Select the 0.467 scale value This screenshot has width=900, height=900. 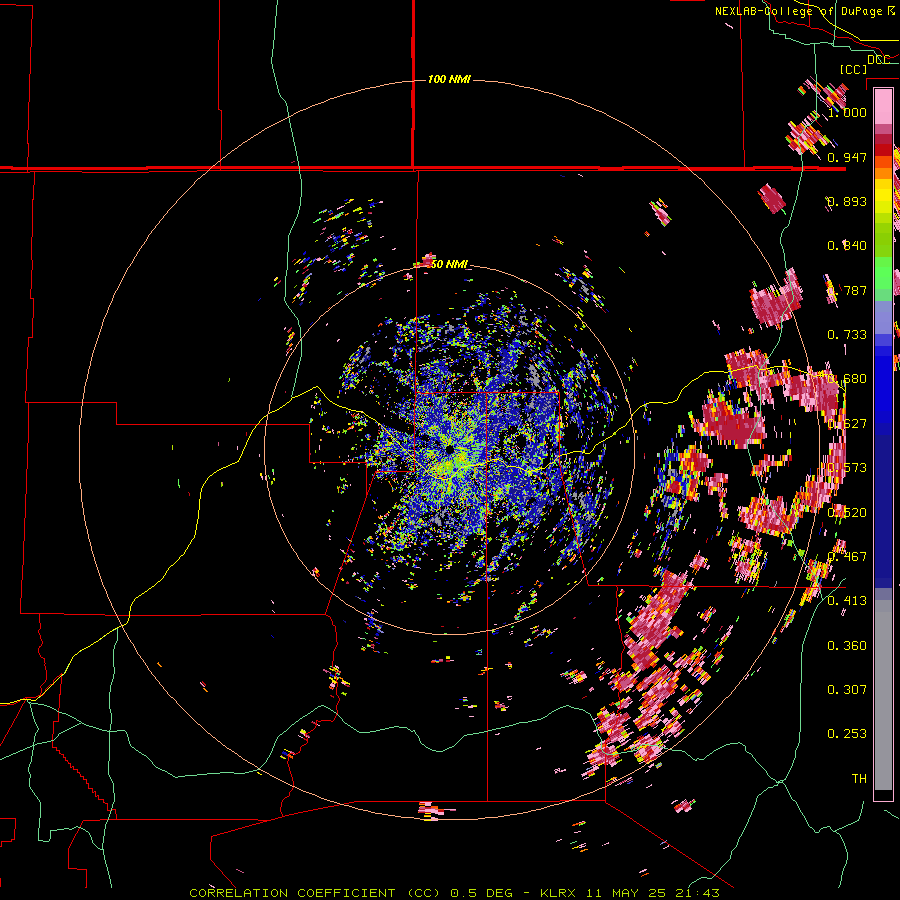(x=847, y=557)
